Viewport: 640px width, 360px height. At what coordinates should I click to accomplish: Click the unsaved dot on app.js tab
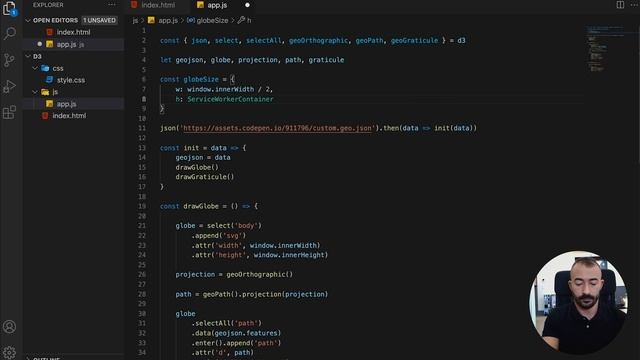click(x=247, y=5)
